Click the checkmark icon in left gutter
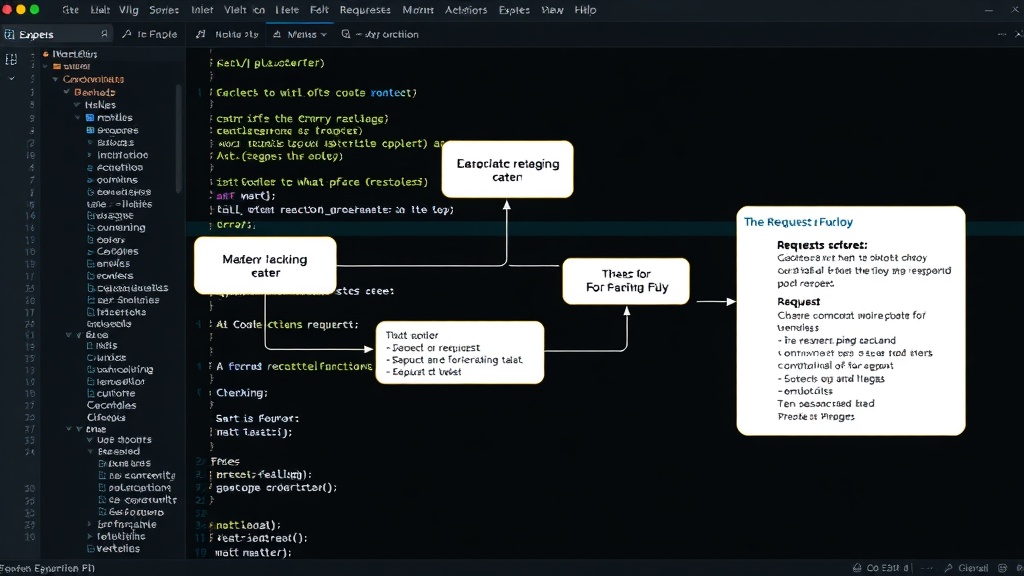Image resolution: width=1024 pixels, height=576 pixels. [11, 78]
